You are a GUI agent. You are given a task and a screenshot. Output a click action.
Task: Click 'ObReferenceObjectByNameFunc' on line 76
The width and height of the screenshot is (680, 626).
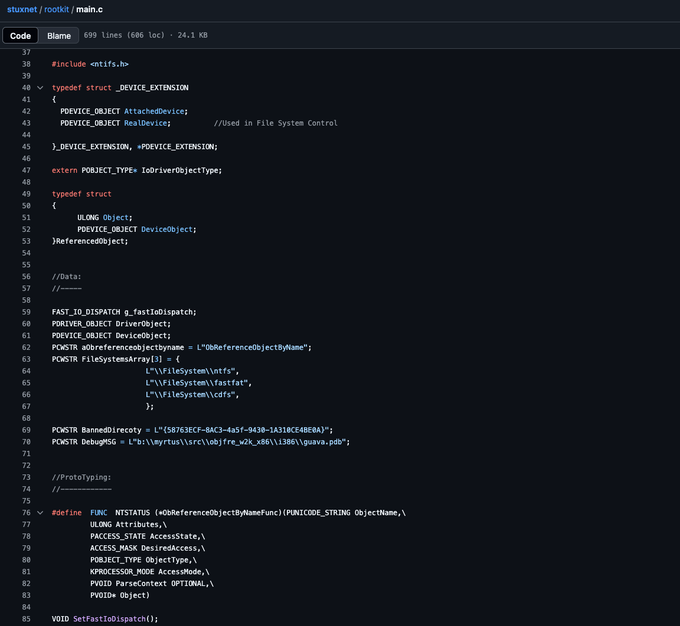pos(220,513)
